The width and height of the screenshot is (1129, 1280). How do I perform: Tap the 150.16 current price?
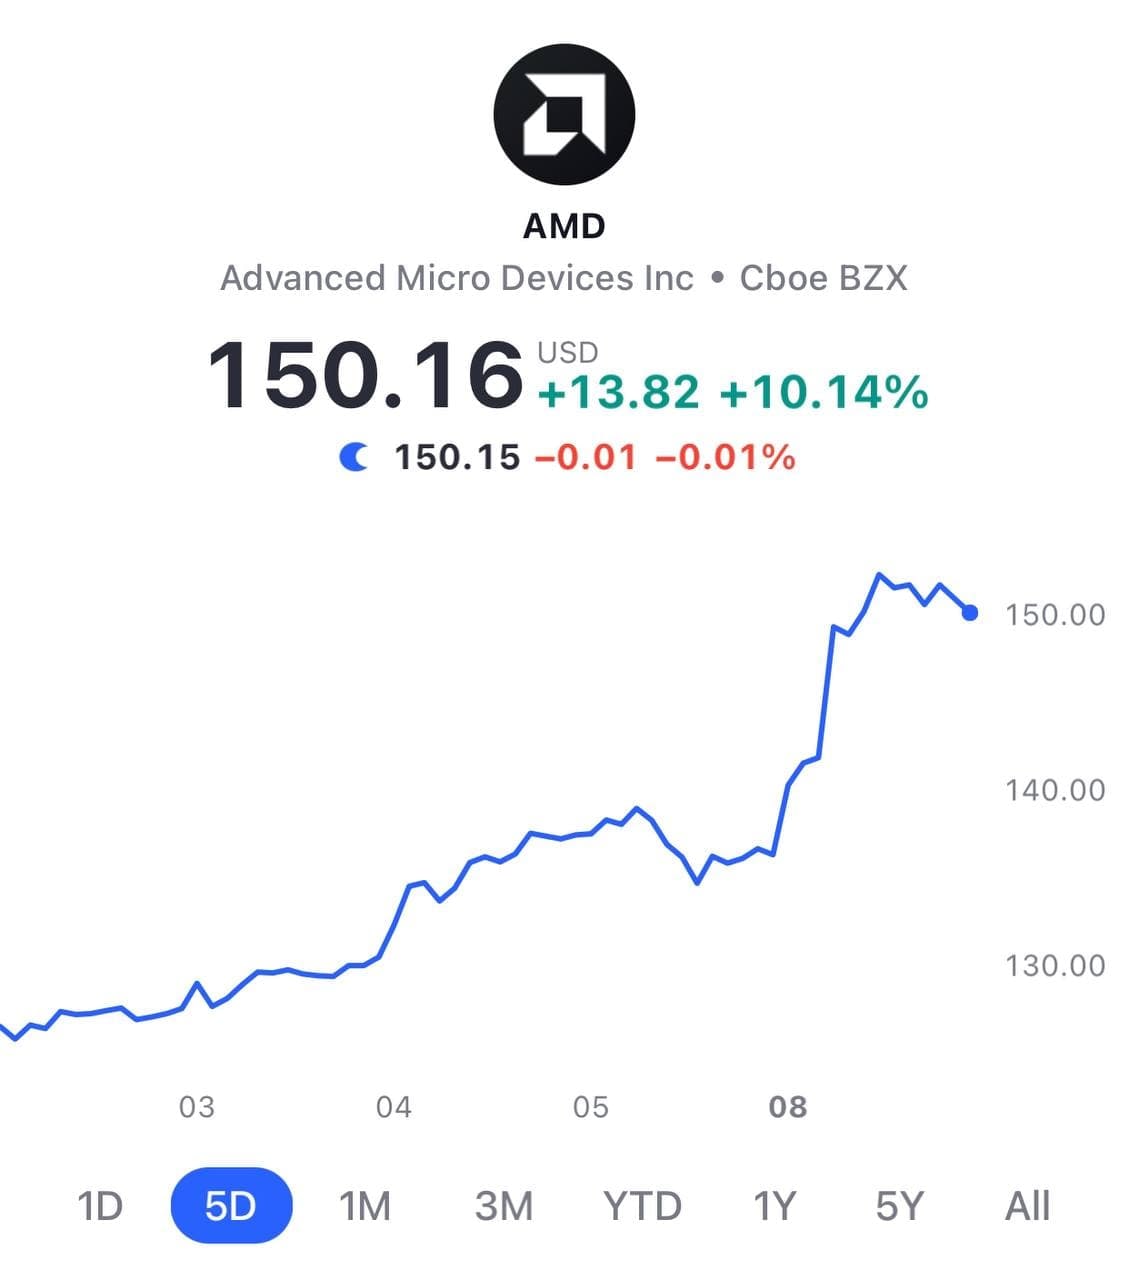pyautogui.click(x=366, y=375)
